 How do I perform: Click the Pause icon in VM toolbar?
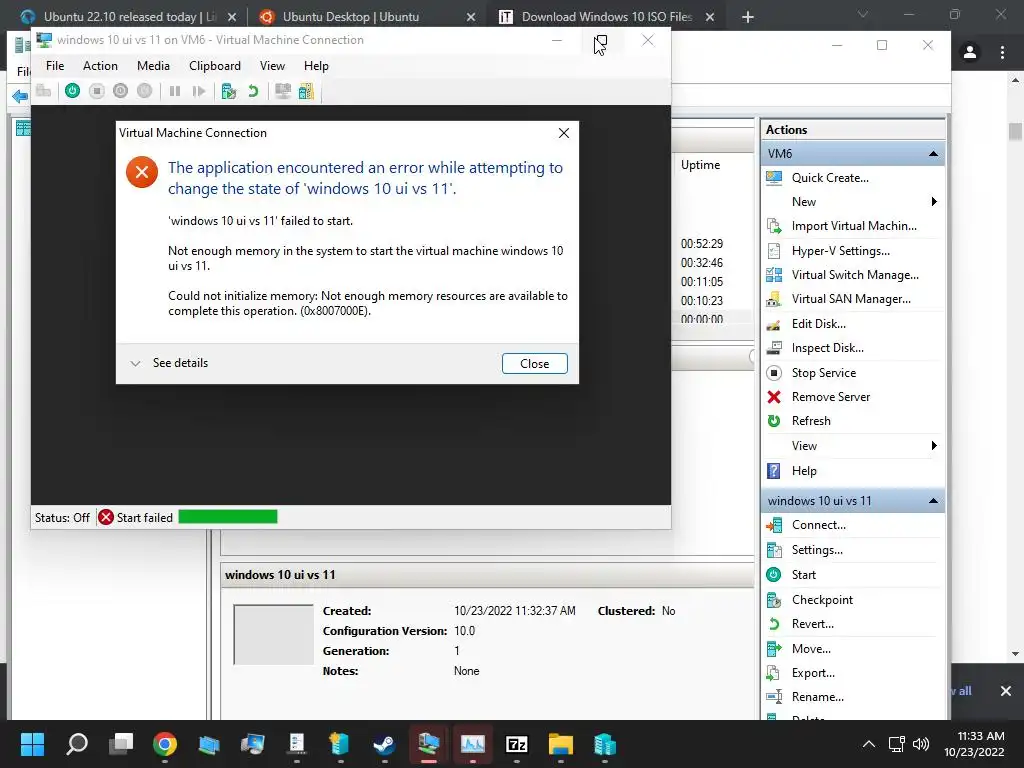[x=174, y=91]
